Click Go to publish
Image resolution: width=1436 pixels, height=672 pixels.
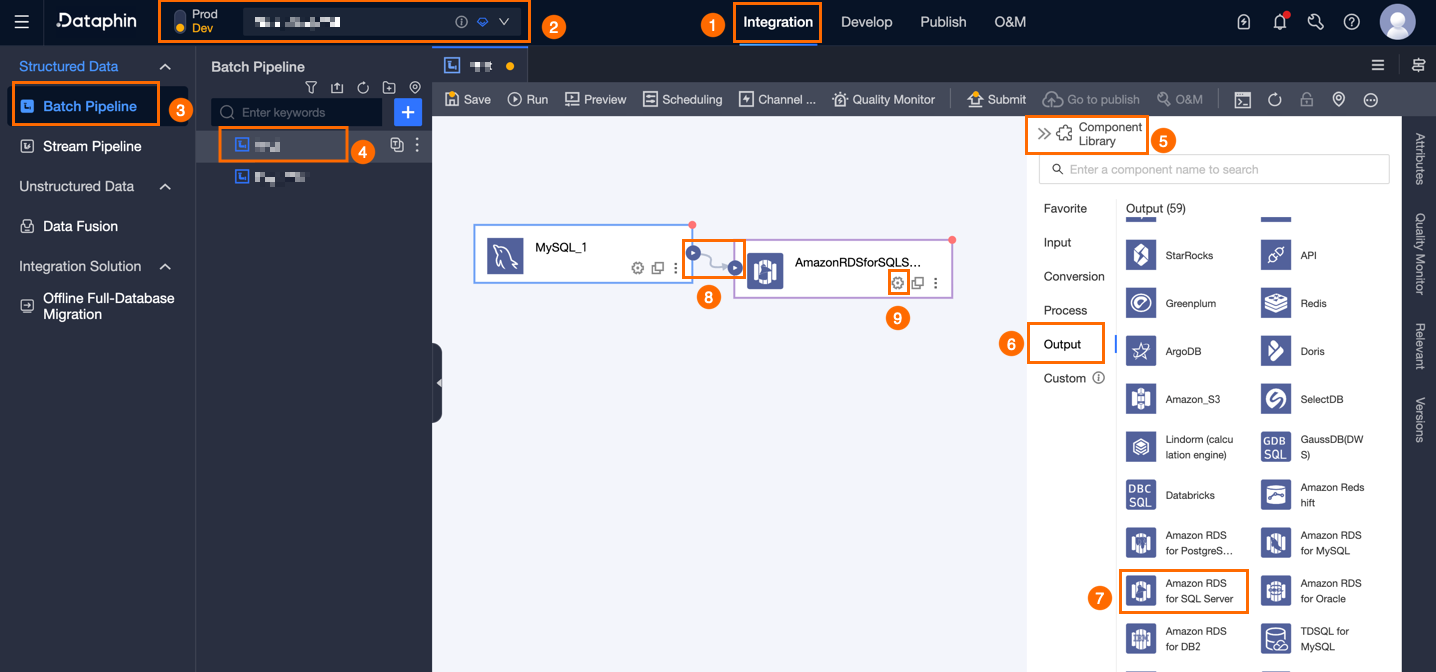(1091, 99)
